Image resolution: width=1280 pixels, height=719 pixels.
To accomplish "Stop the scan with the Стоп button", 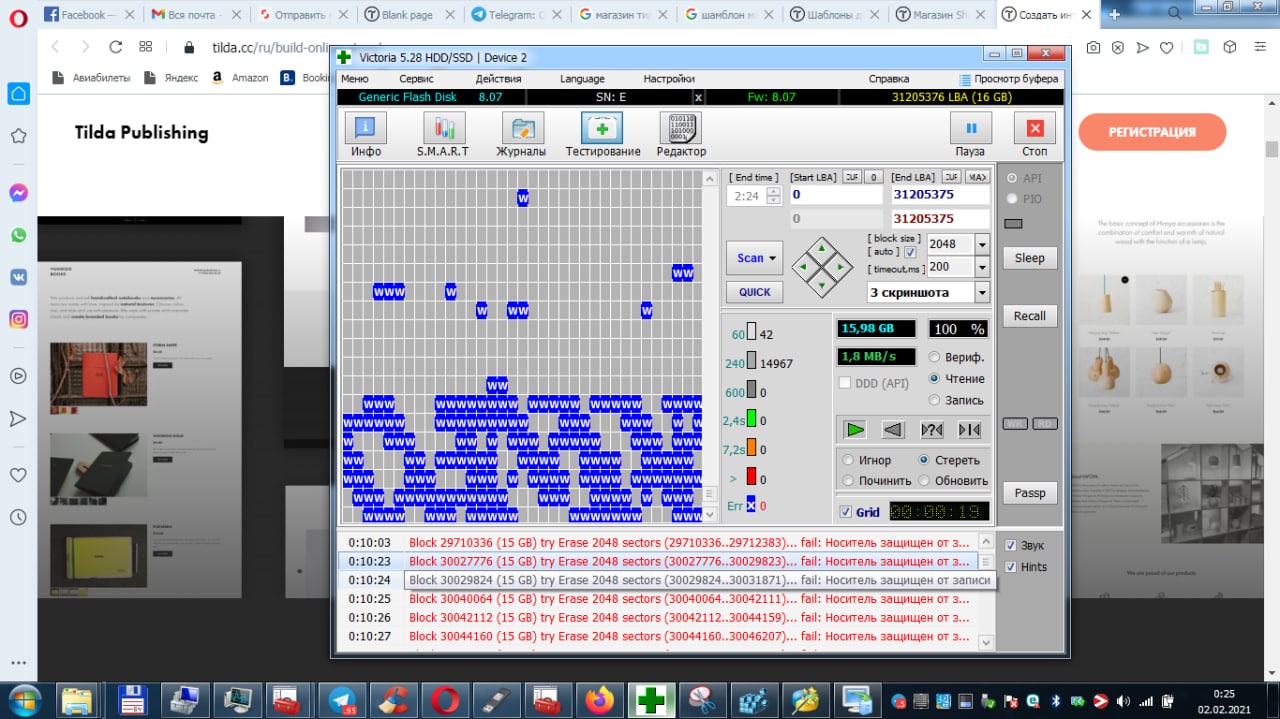I will 1035,134.
